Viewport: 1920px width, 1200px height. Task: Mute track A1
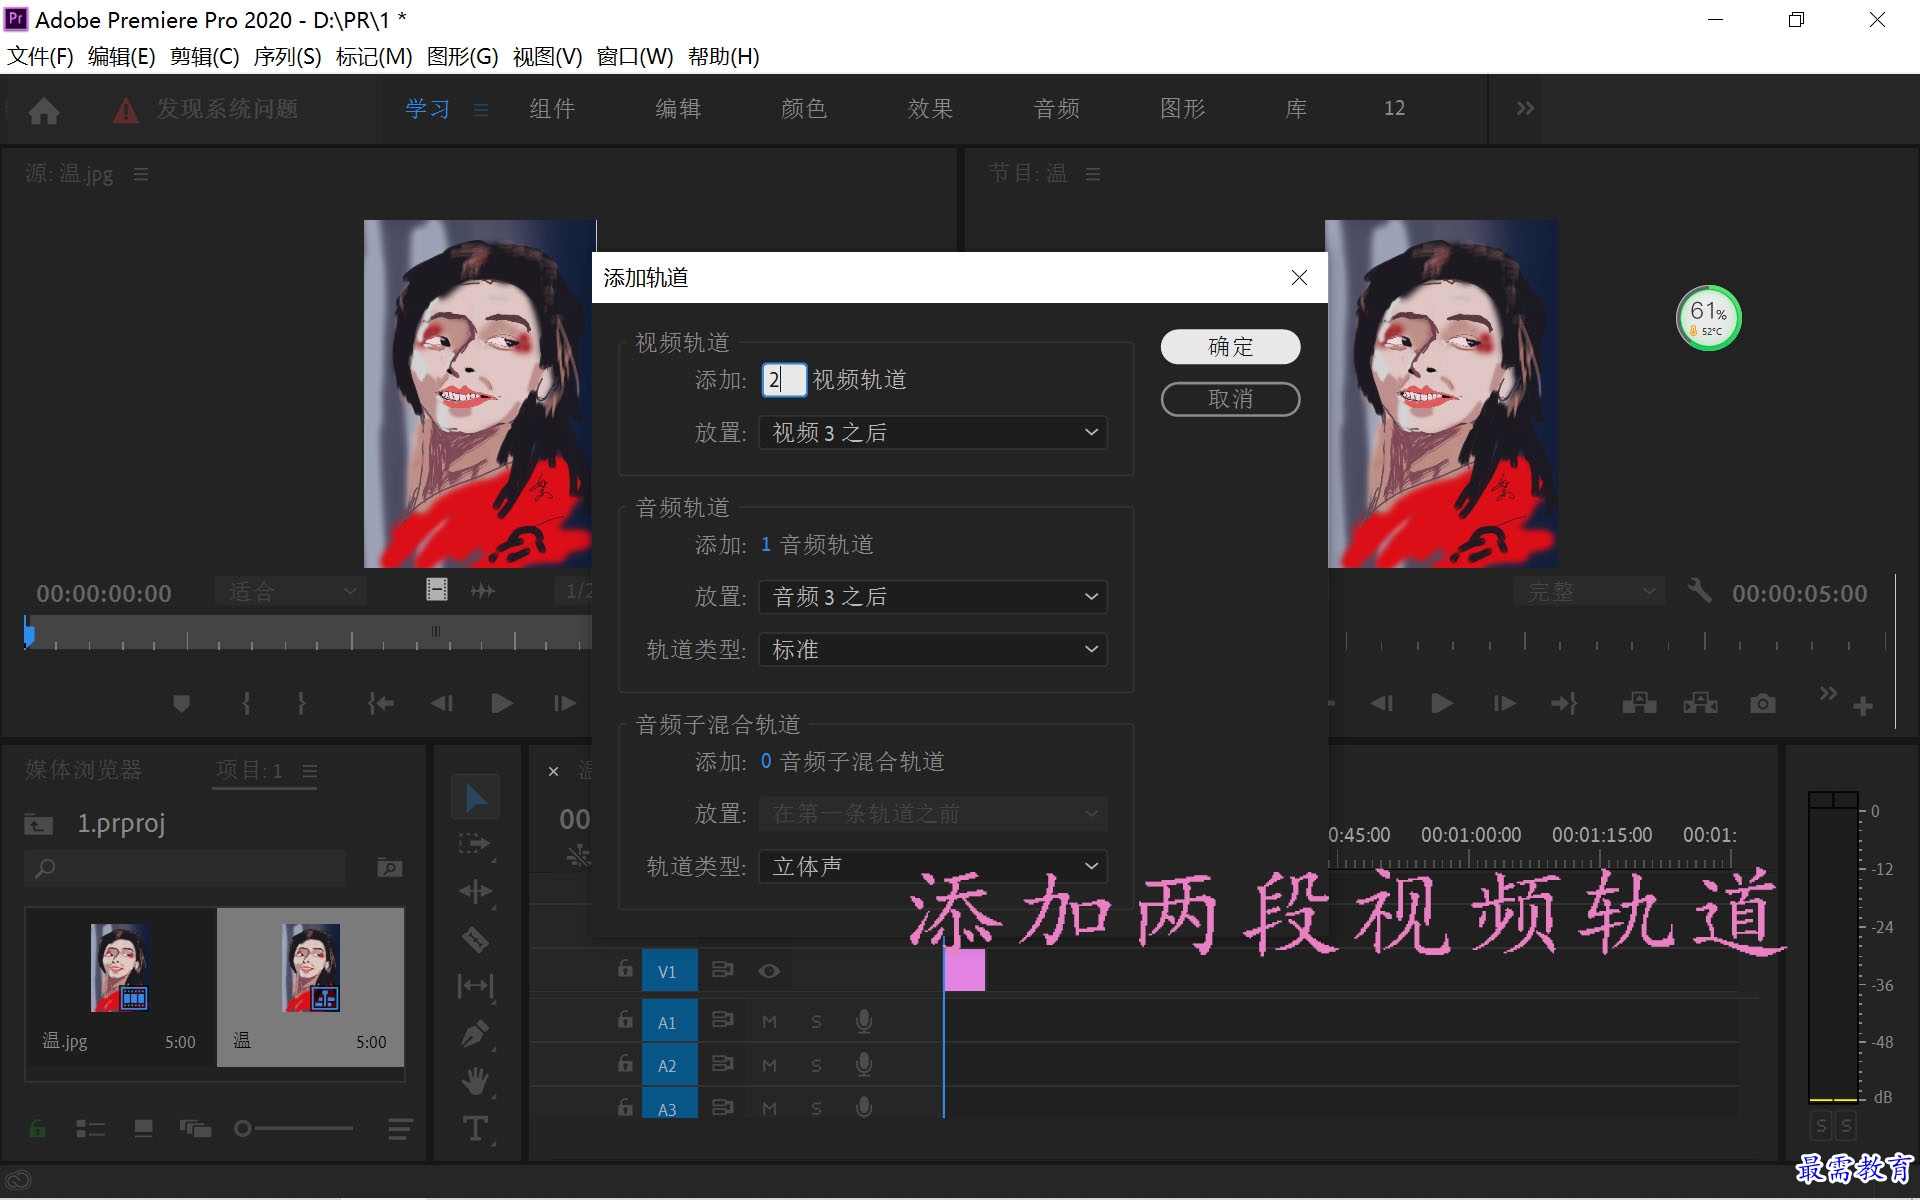(769, 1022)
